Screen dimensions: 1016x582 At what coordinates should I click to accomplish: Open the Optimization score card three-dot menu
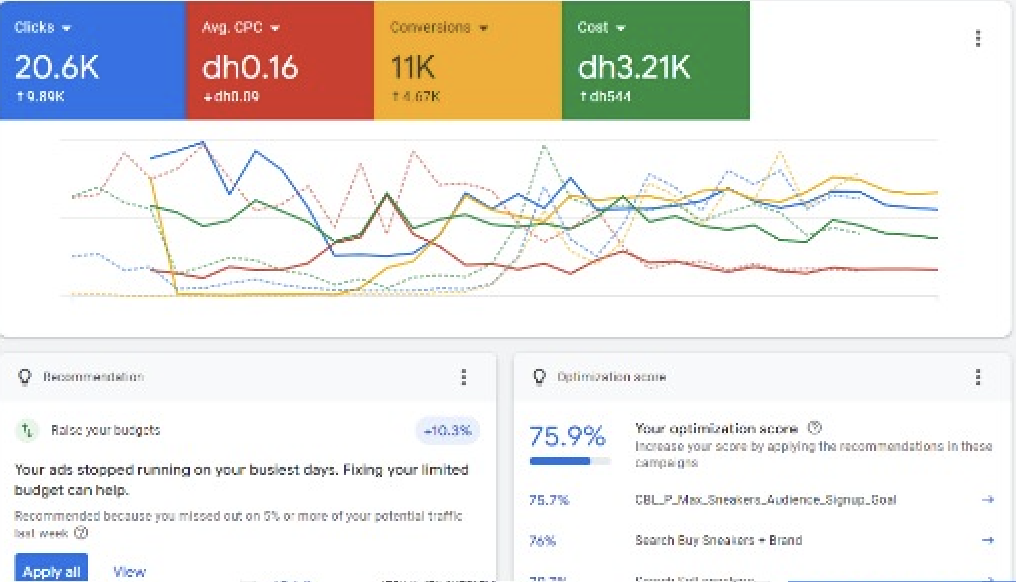click(x=977, y=377)
